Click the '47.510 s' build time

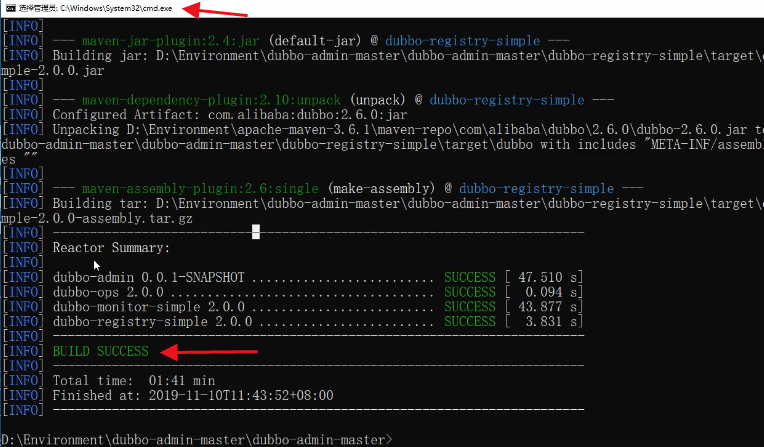[x=547, y=277]
